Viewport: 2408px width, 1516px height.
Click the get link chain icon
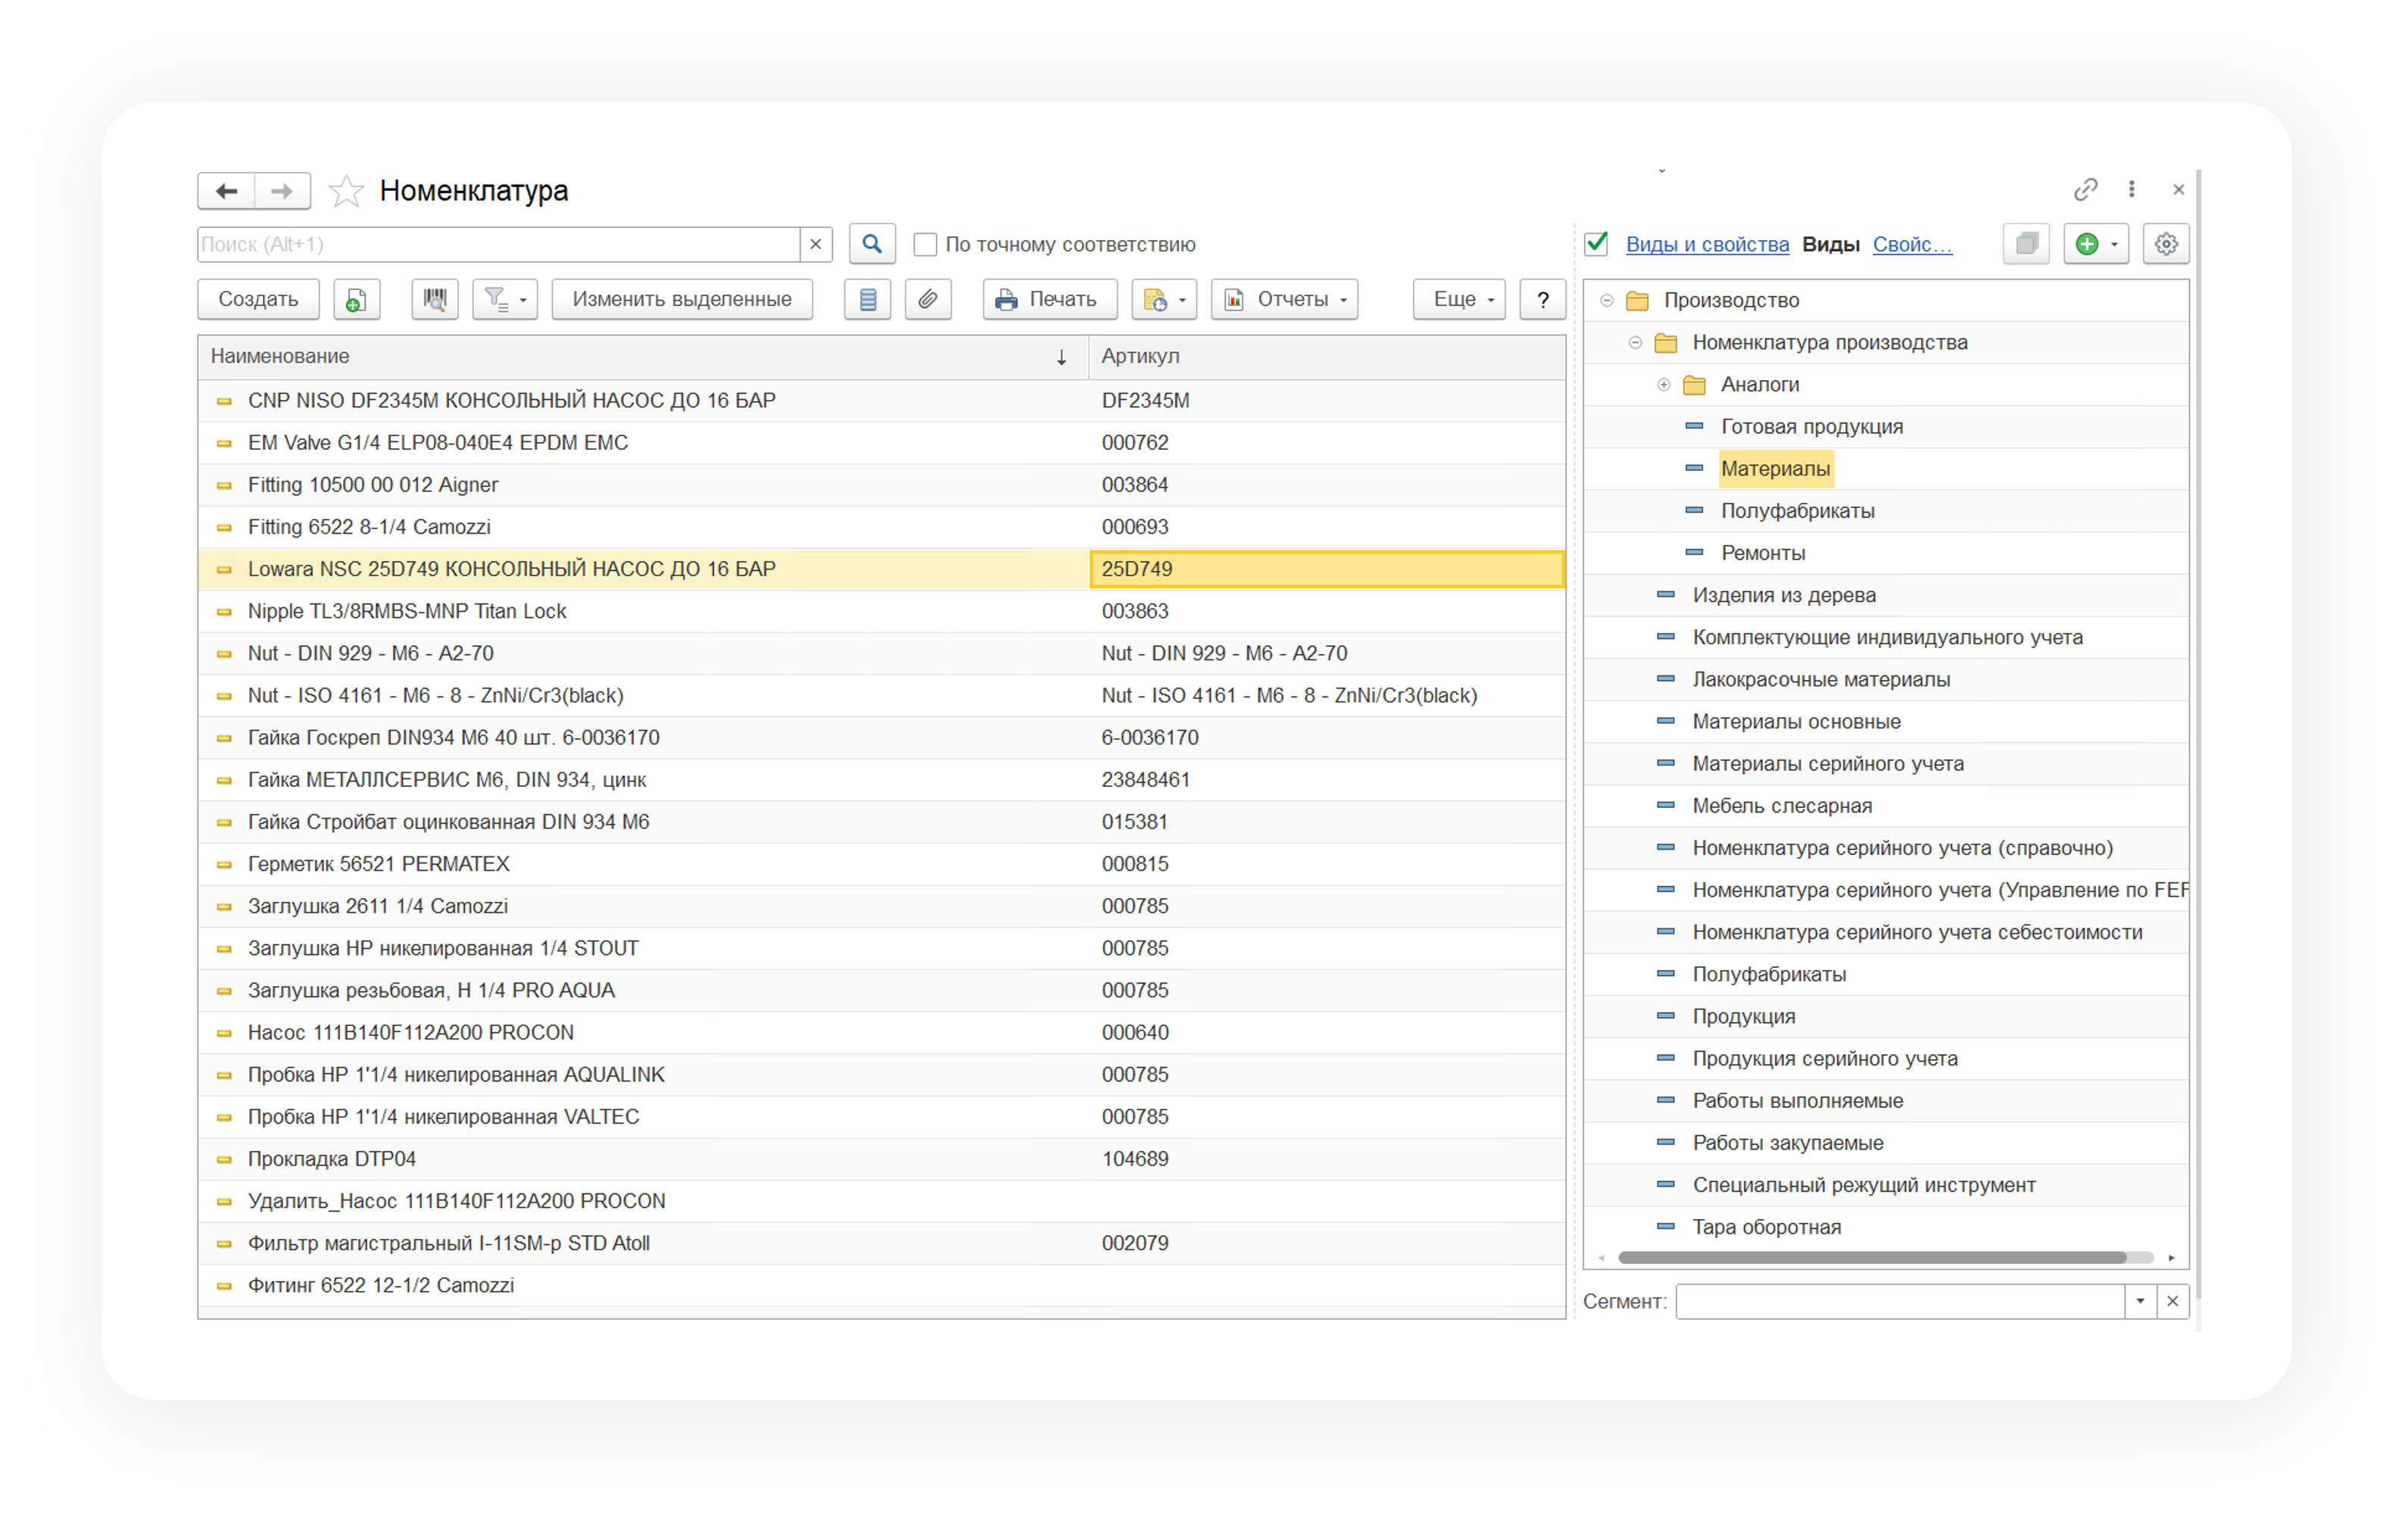(2085, 189)
